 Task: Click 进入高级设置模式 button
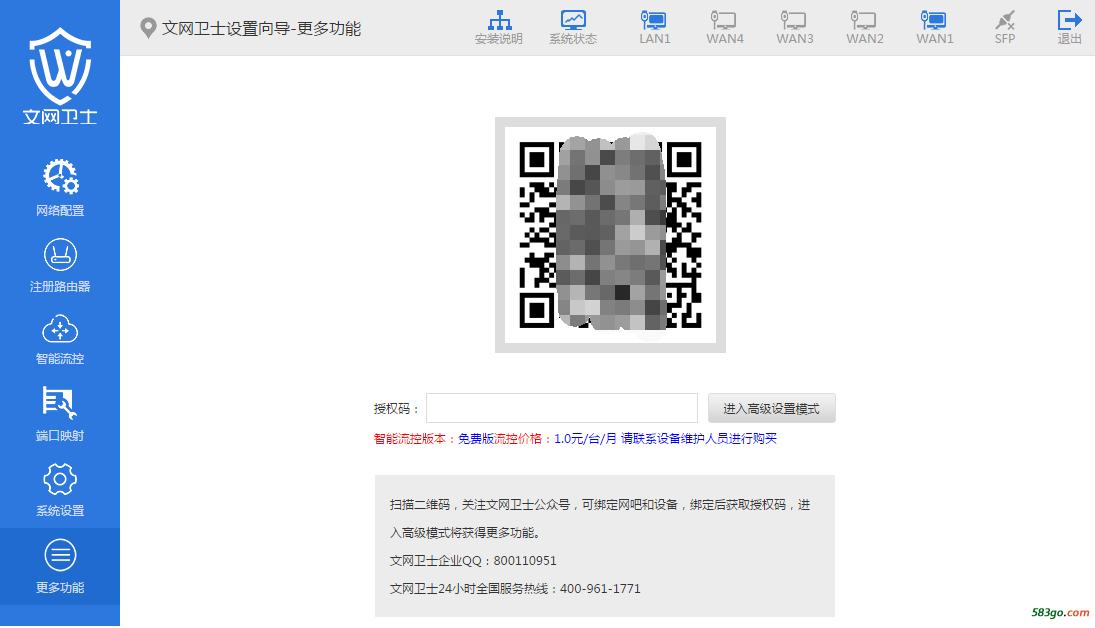click(x=772, y=408)
